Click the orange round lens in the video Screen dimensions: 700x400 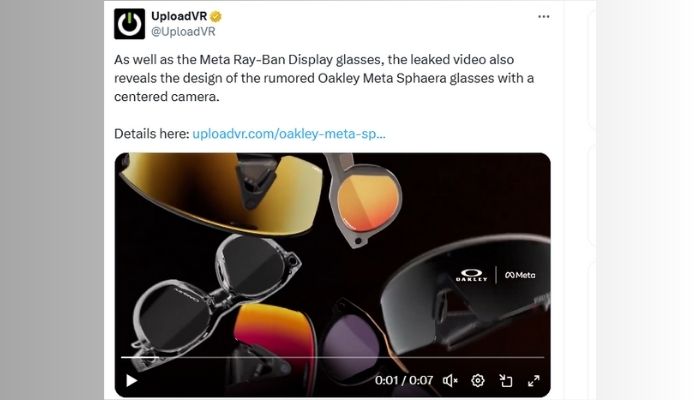tap(368, 203)
